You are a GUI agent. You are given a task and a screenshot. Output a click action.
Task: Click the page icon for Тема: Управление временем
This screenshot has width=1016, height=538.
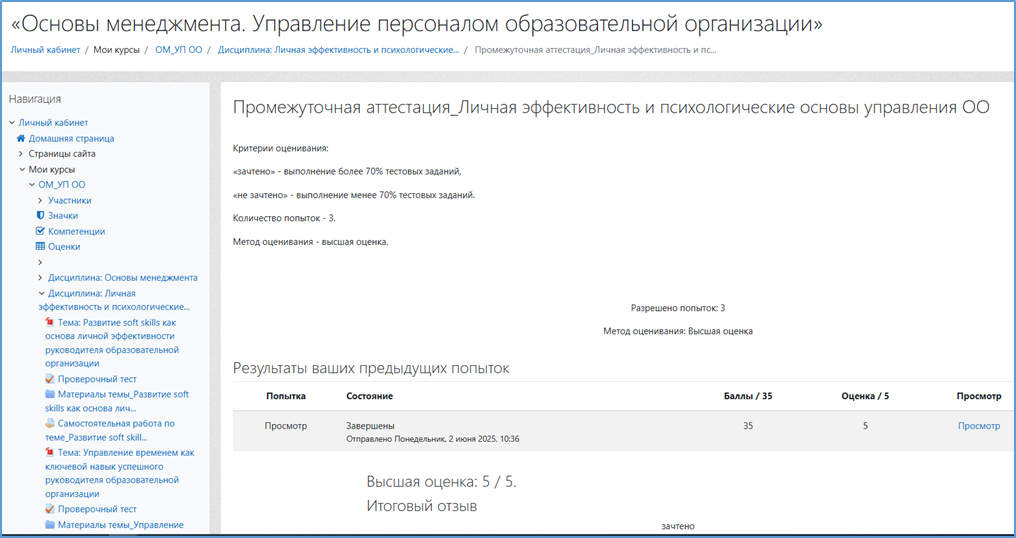click(50, 453)
